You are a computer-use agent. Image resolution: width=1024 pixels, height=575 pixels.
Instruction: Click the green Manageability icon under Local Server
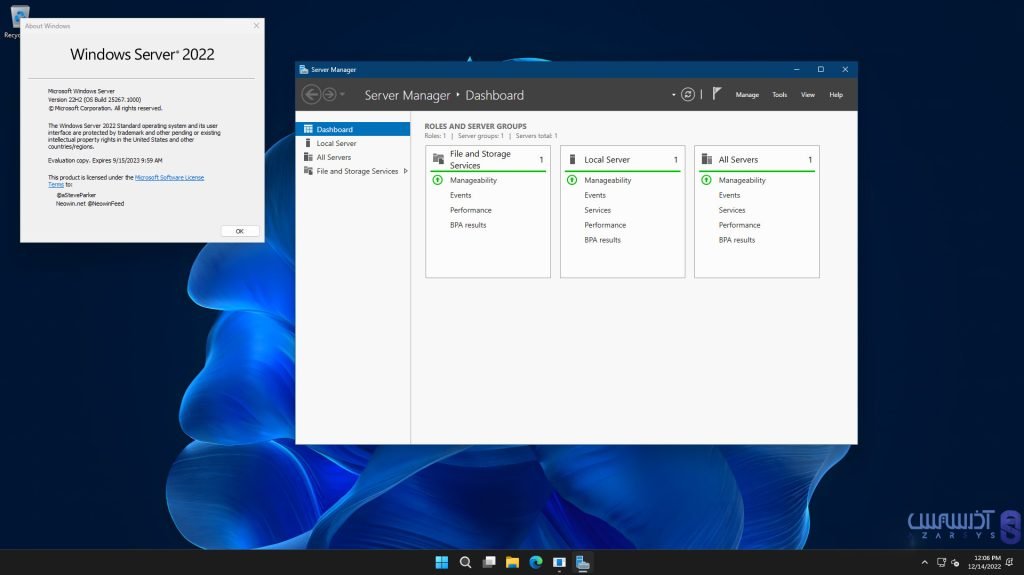[572, 180]
